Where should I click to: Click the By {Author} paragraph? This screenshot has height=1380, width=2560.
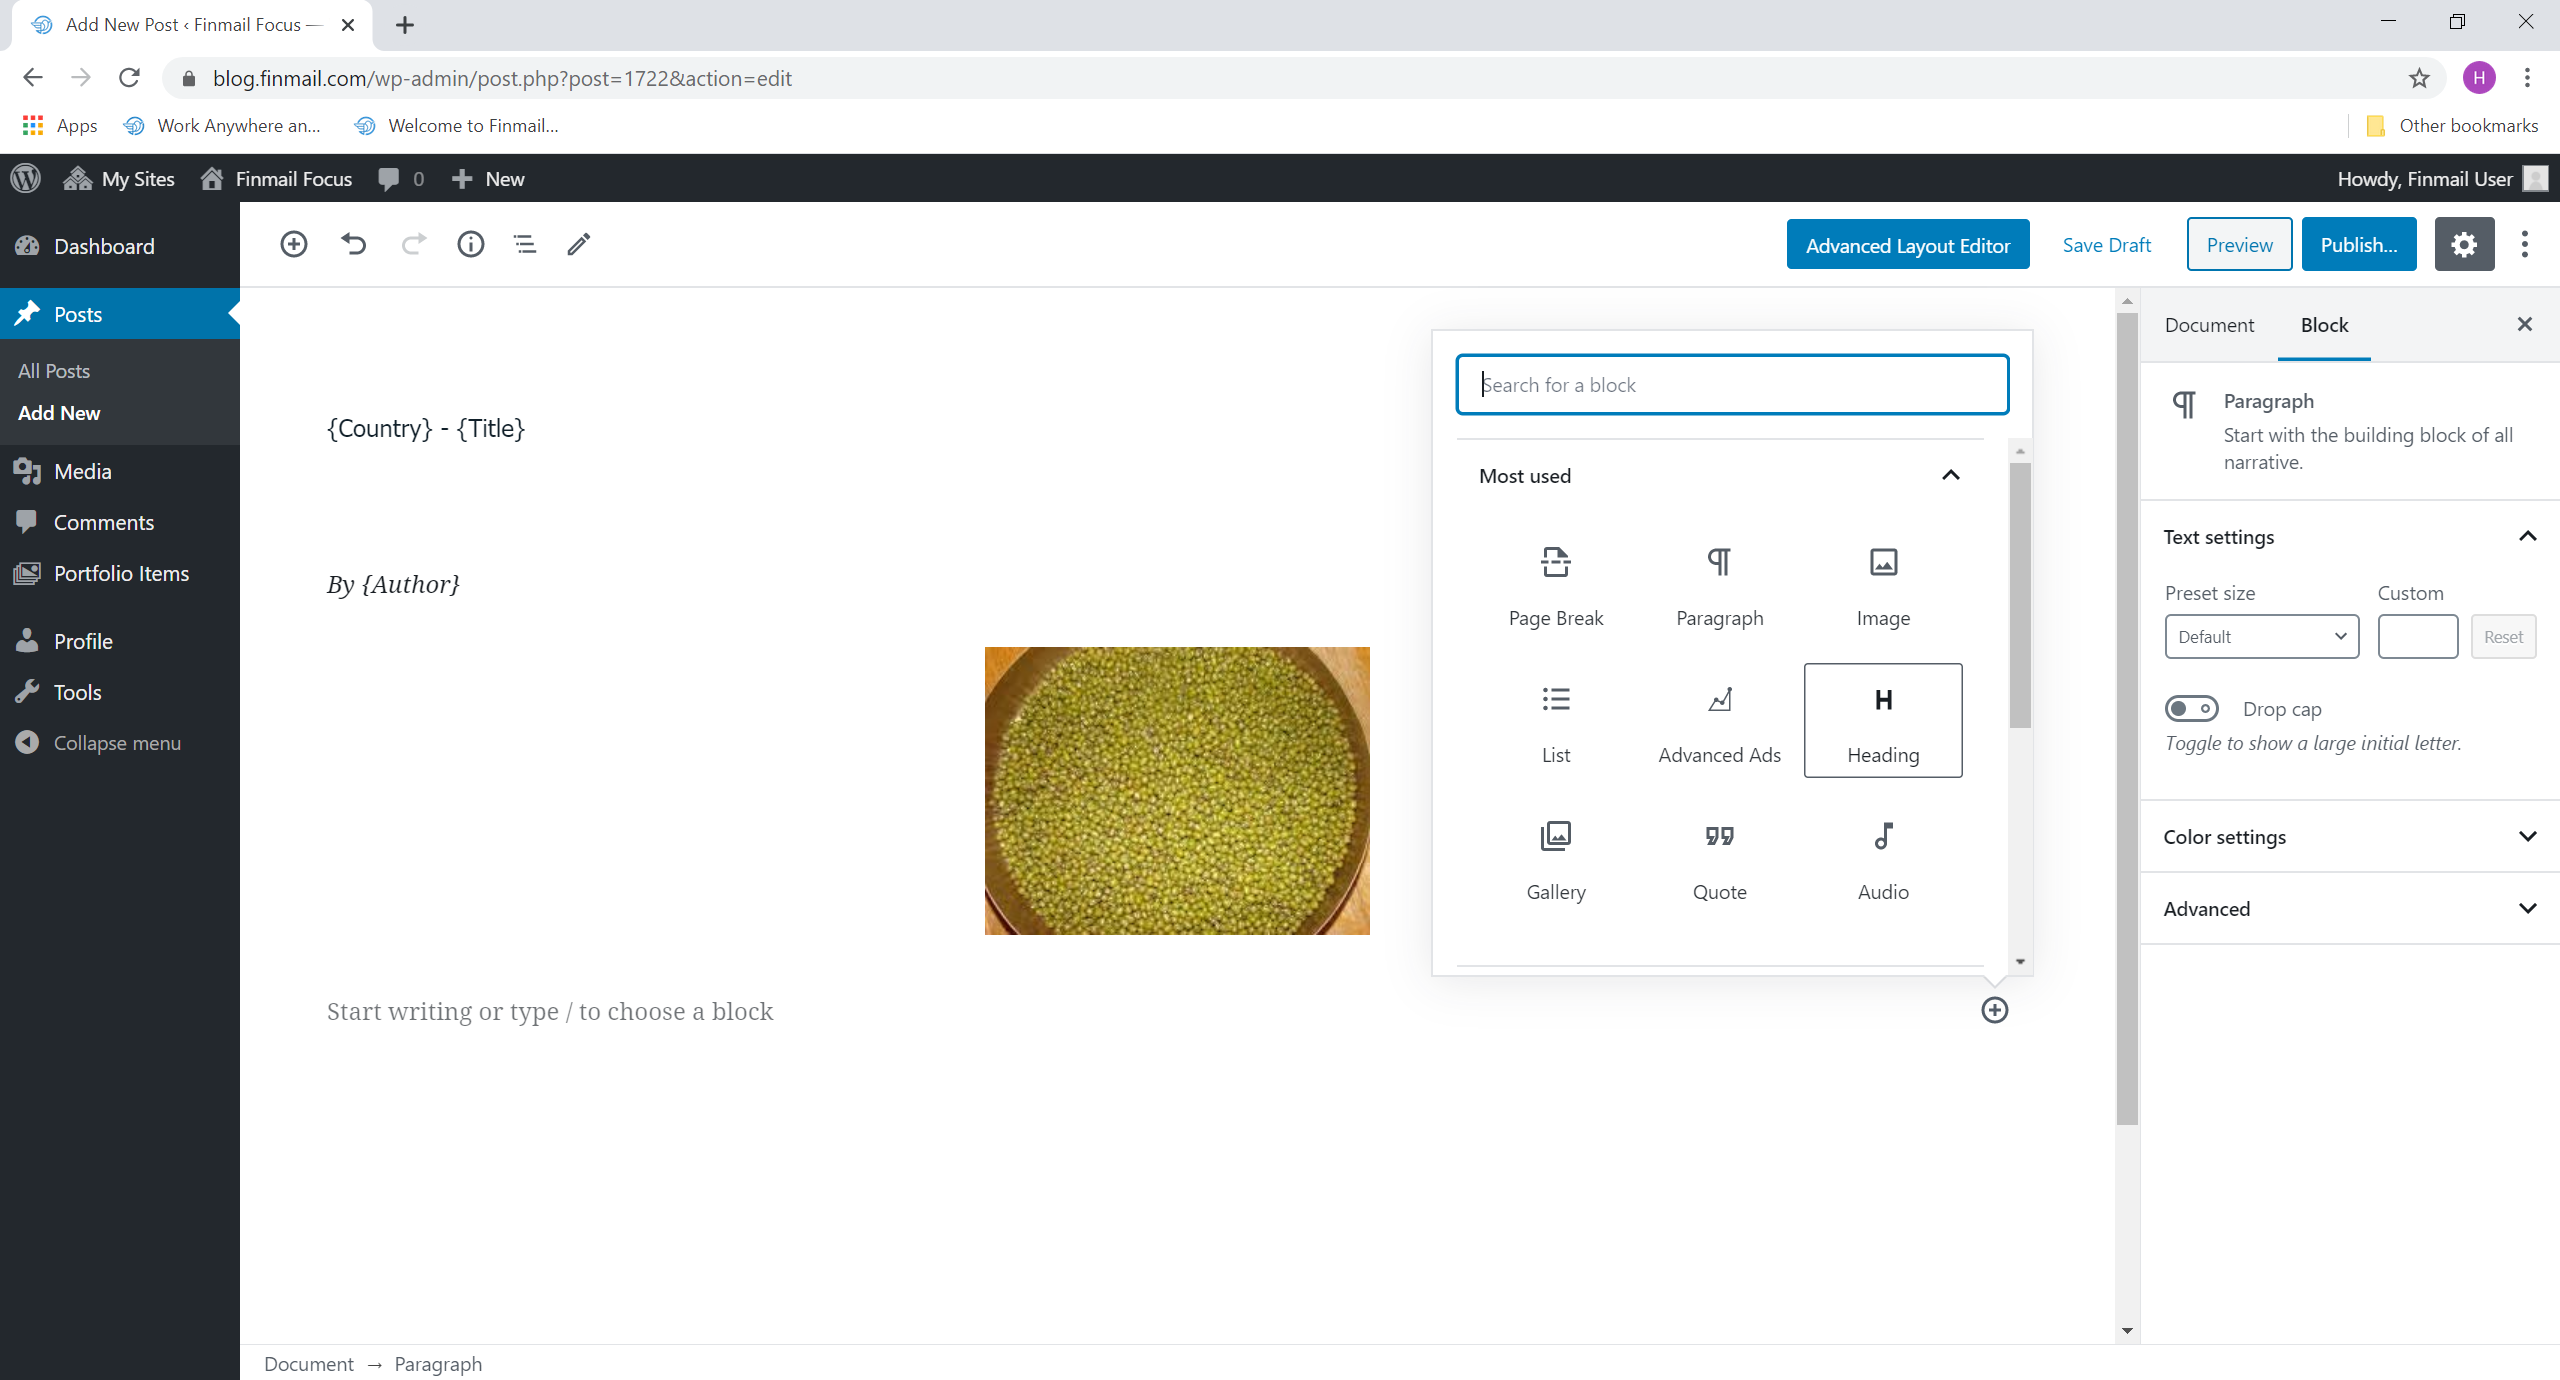tap(393, 584)
